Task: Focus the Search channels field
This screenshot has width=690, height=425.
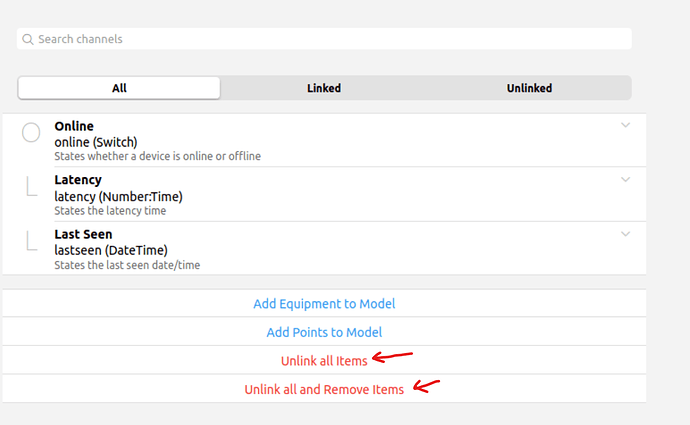Action: click(330, 39)
